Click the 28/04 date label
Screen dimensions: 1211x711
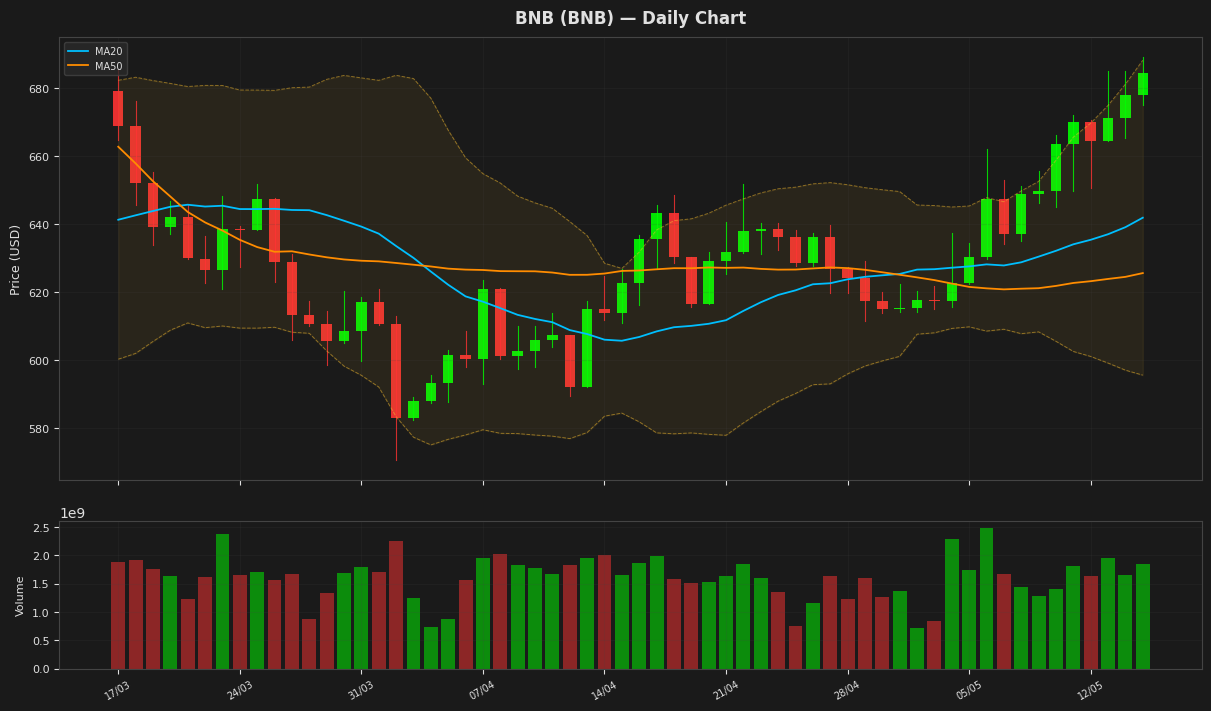tap(847, 690)
